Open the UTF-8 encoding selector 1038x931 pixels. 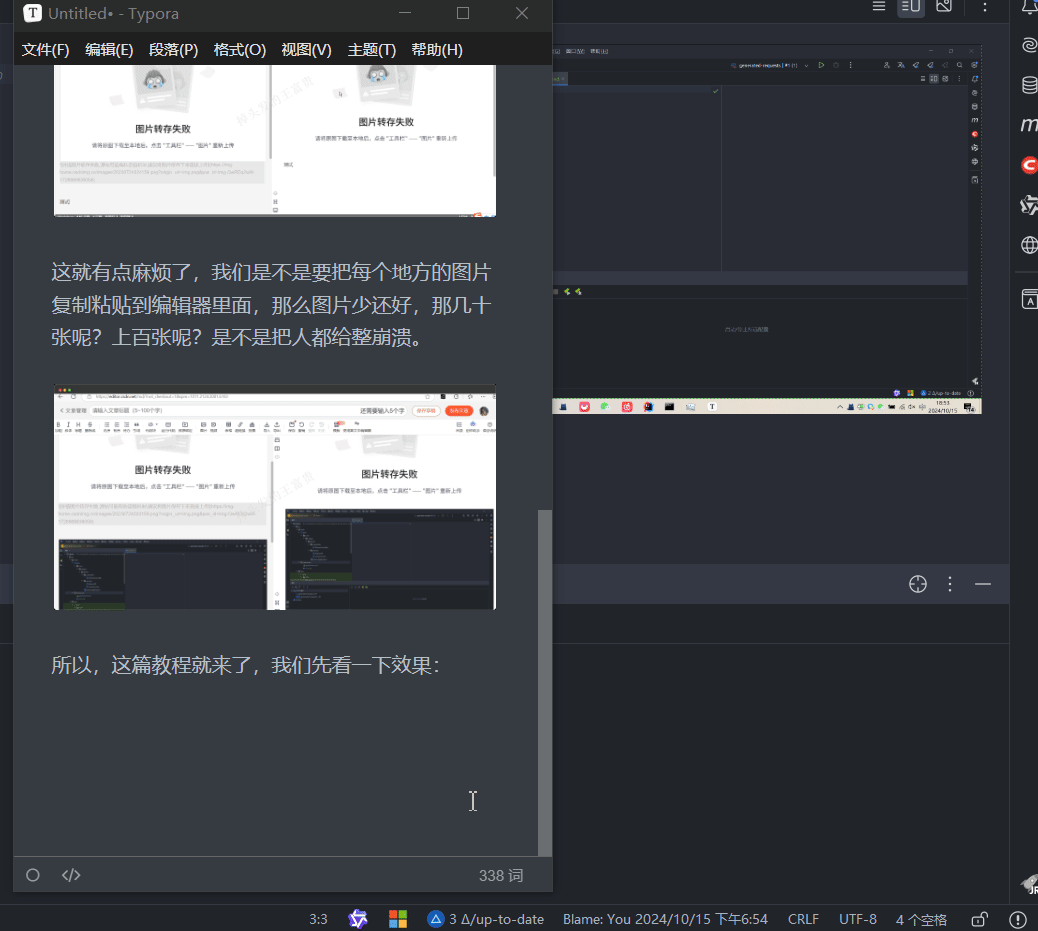[x=858, y=920]
